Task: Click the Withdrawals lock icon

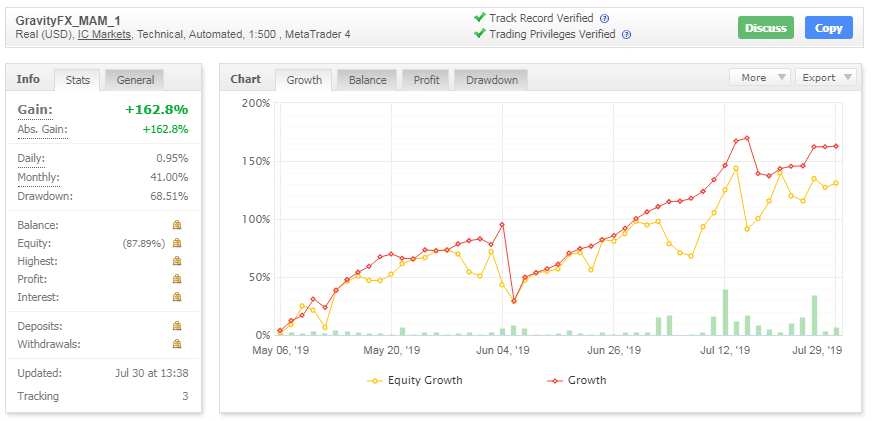Action: tap(176, 344)
